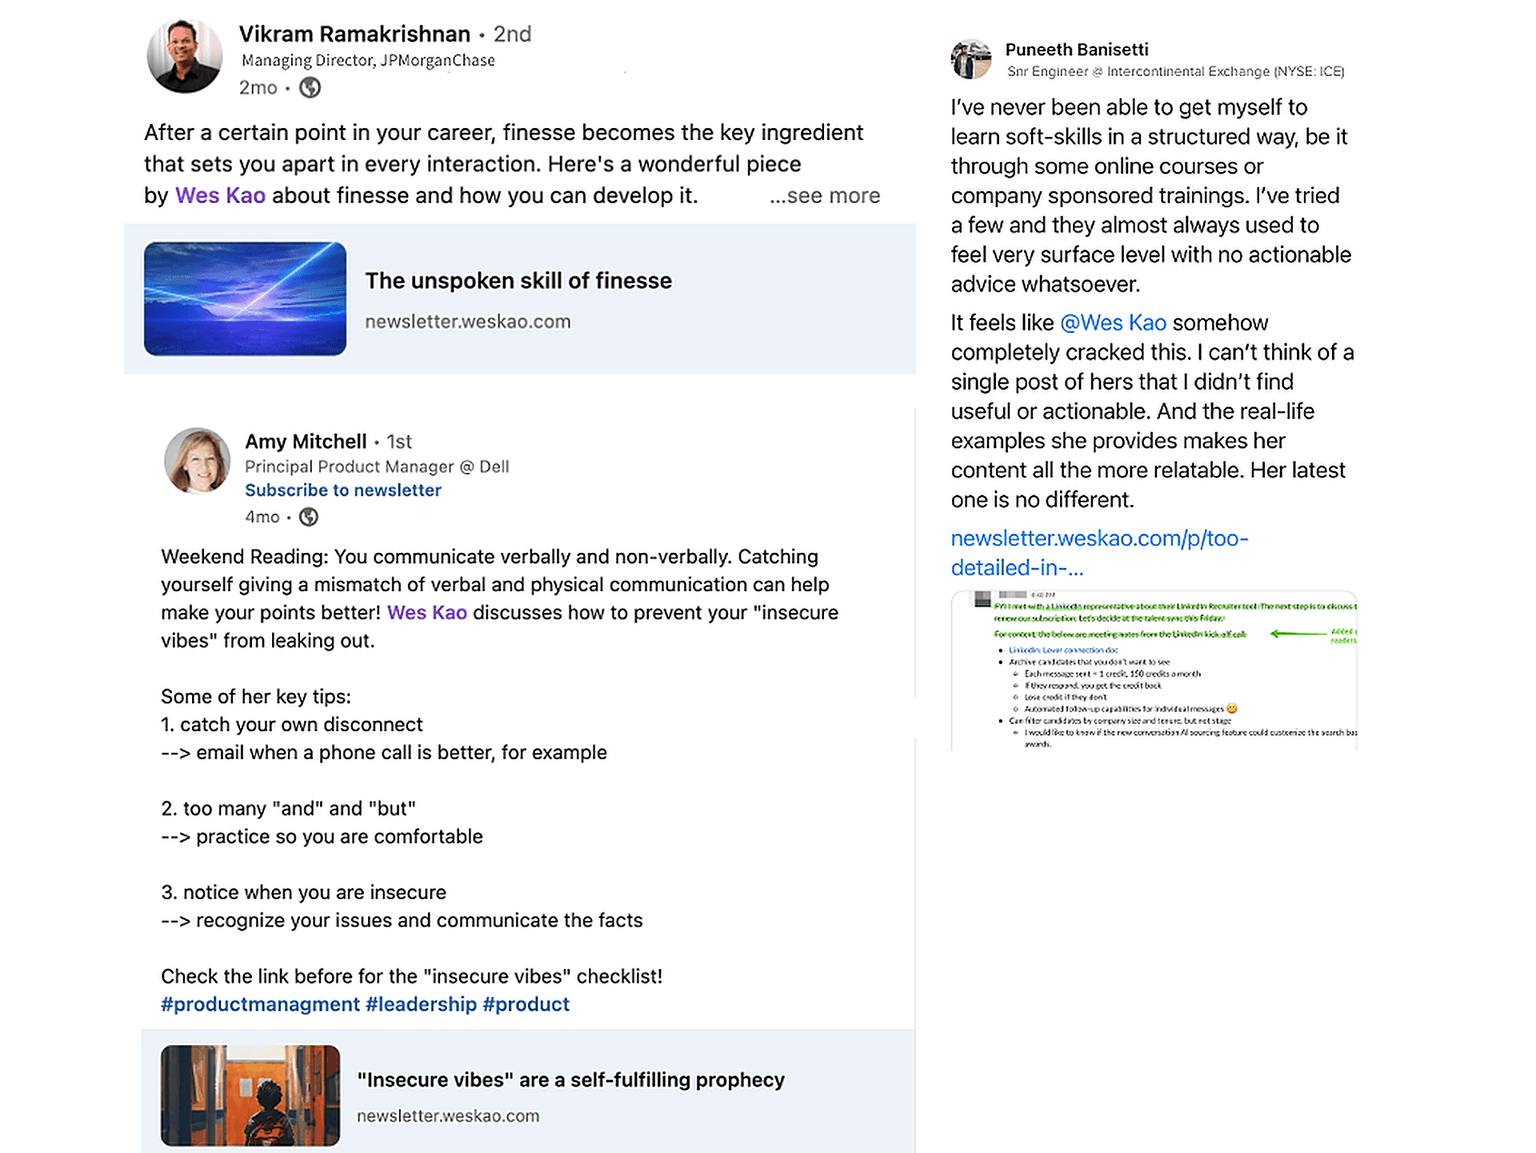Click Amy Mitchell's profile photo
The height and width of the screenshot is (1153, 1536).
(197, 461)
